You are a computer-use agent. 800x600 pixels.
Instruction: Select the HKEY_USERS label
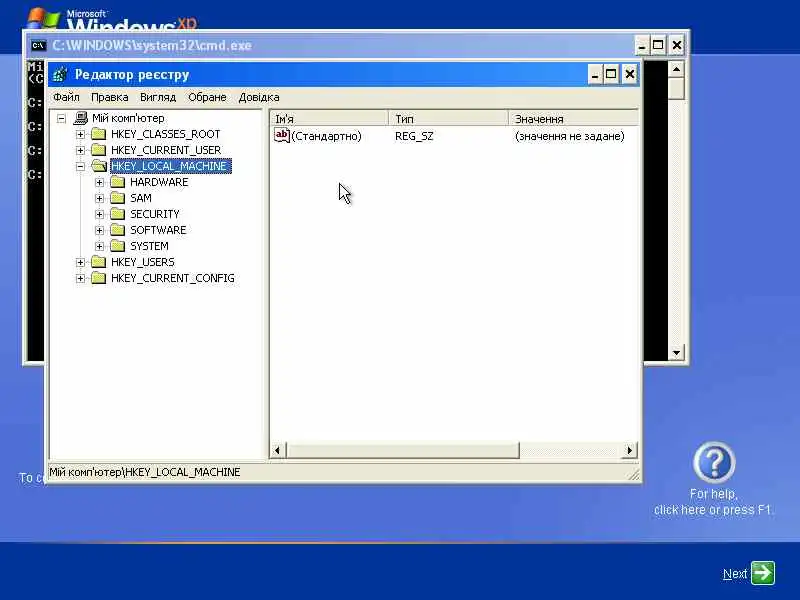(x=143, y=262)
